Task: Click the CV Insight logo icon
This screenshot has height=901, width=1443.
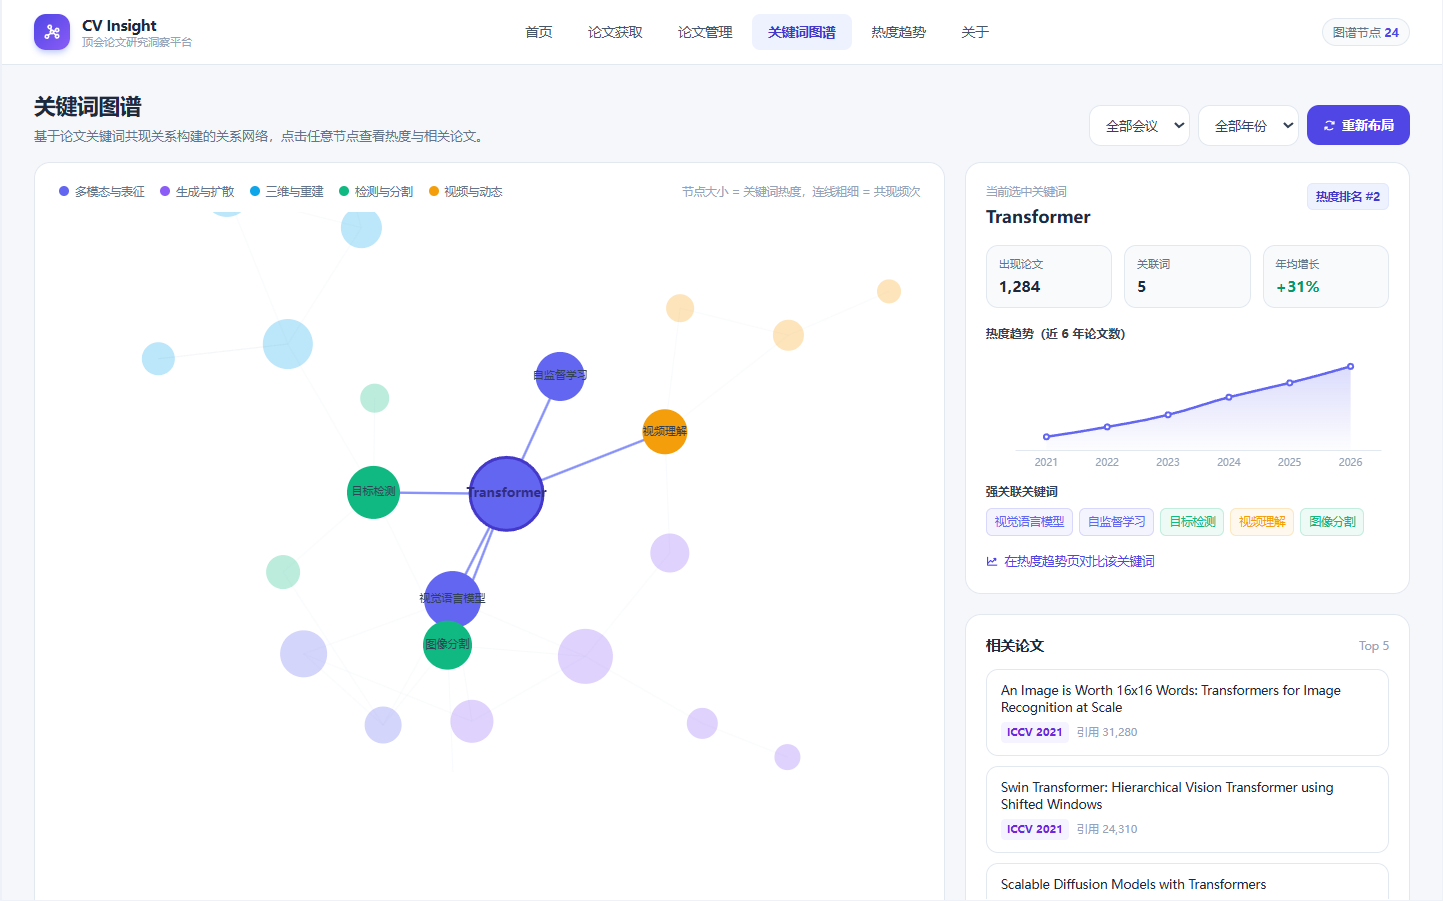Action: tap(52, 32)
